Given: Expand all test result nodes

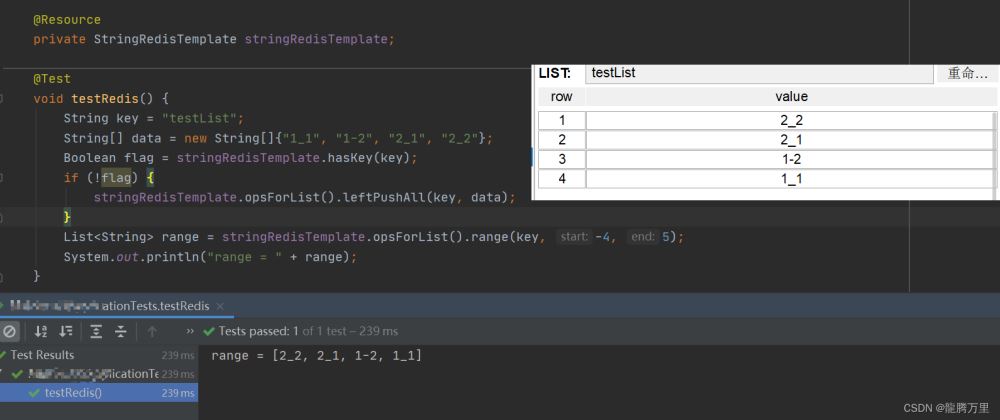Looking at the screenshot, I should pos(96,331).
